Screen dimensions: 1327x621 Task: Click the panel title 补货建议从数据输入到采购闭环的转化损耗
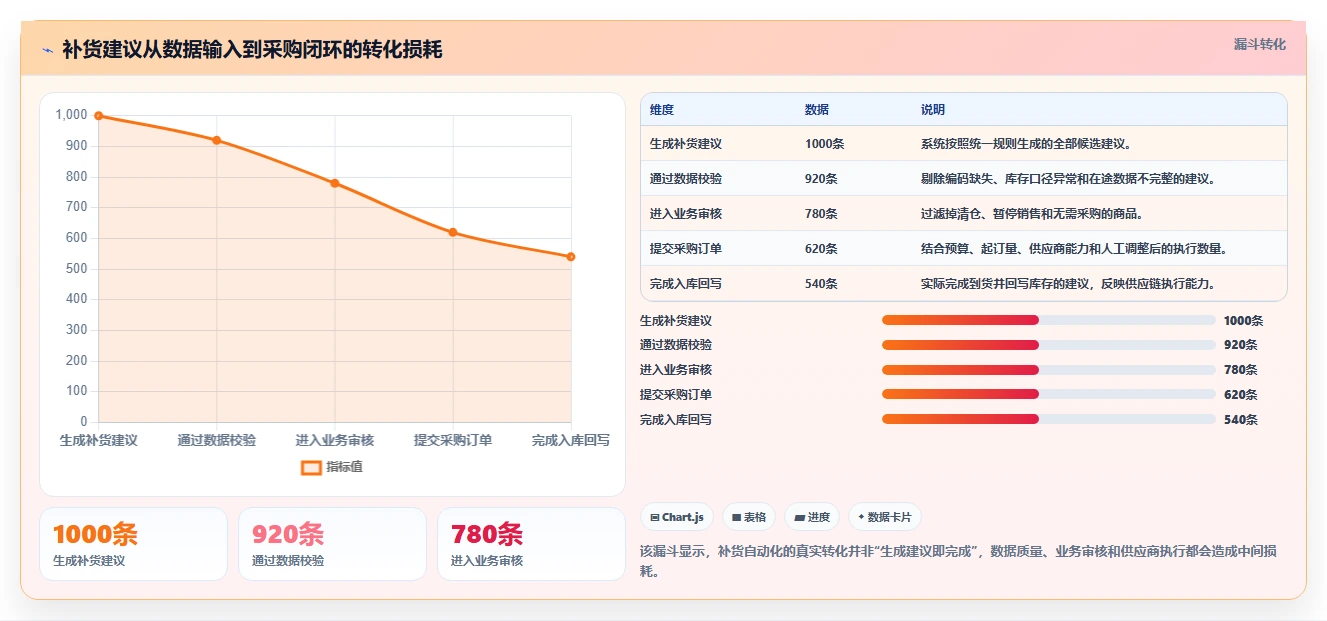coord(252,50)
